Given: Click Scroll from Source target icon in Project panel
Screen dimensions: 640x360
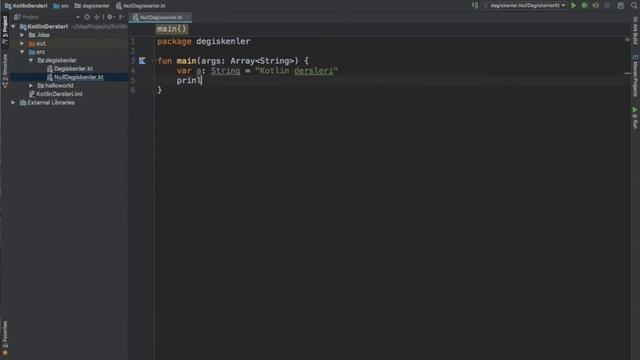Looking at the screenshot, I should (x=87, y=17).
